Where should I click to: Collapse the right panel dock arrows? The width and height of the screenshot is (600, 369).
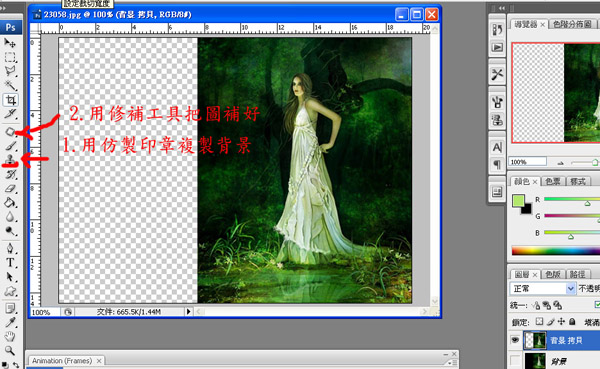click(x=501, y=8)
